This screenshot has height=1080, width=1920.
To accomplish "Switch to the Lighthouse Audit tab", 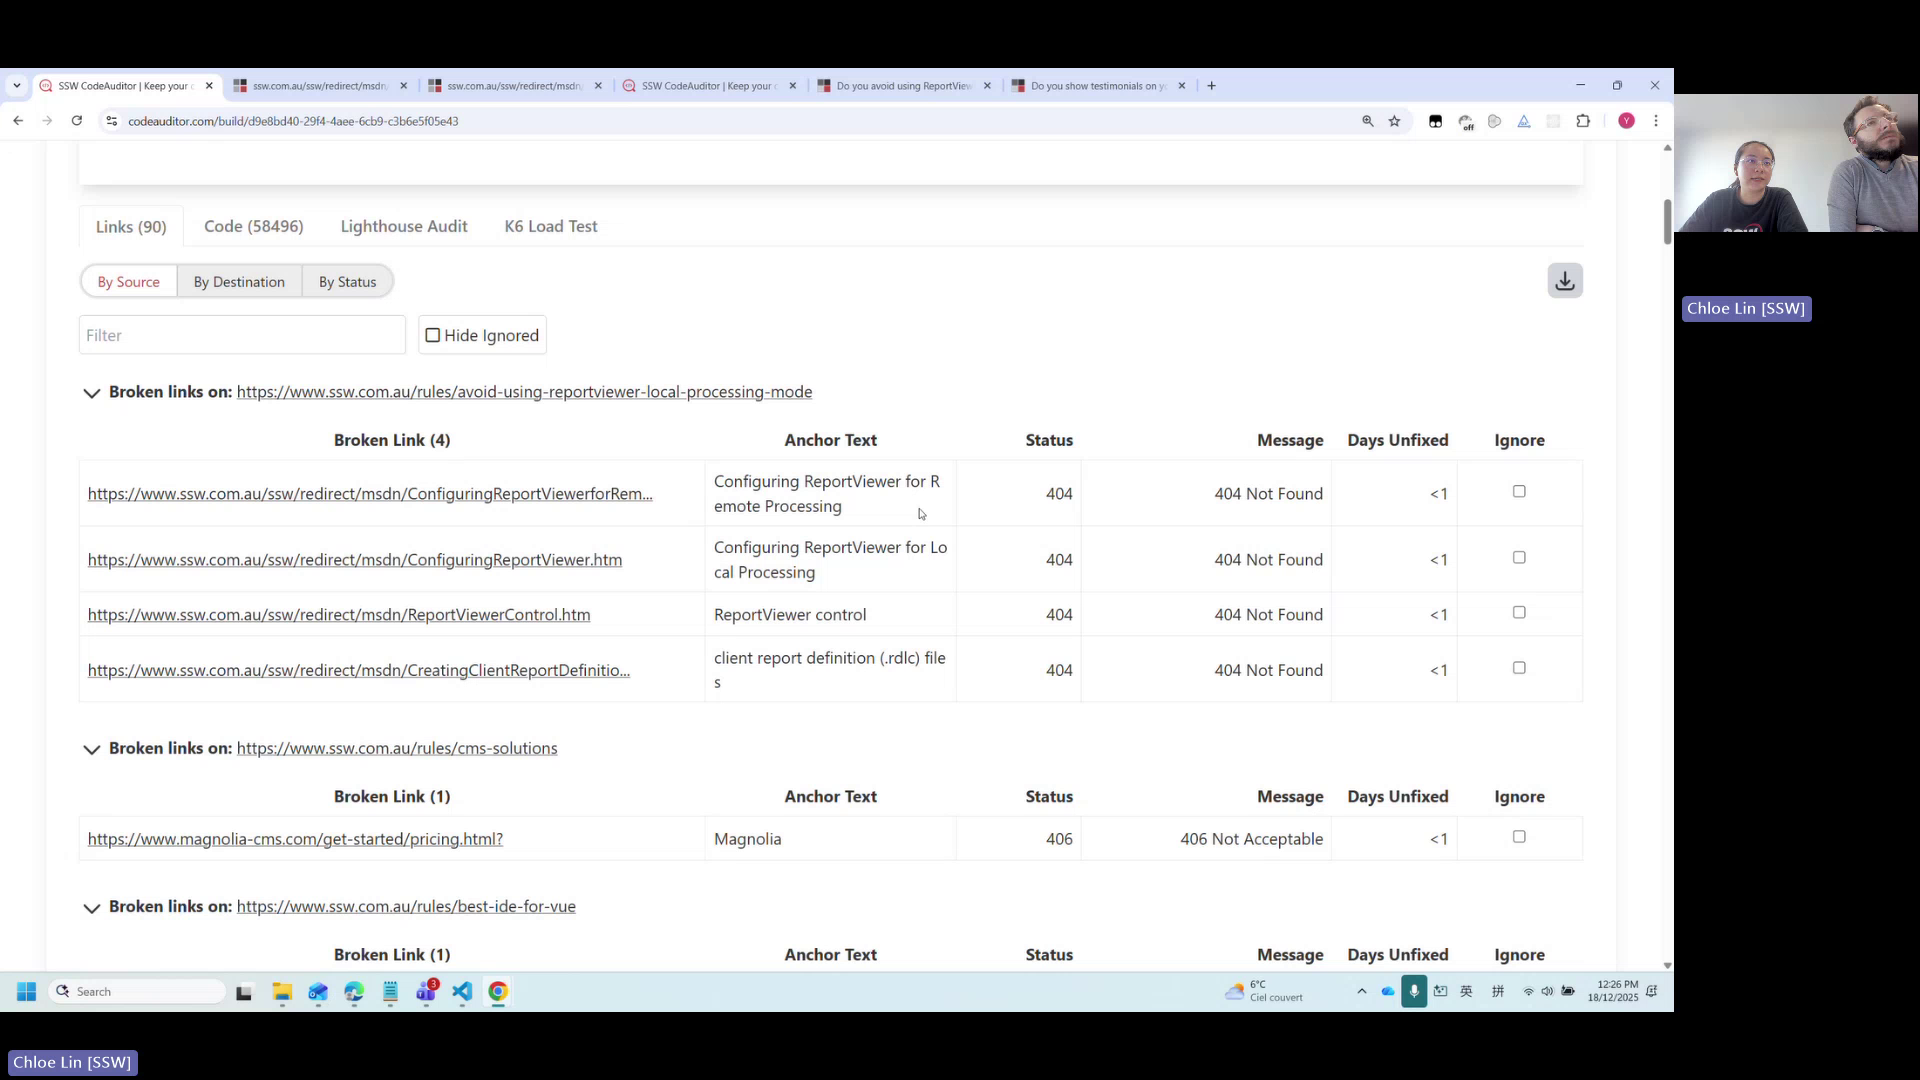I will coord(403,226).
